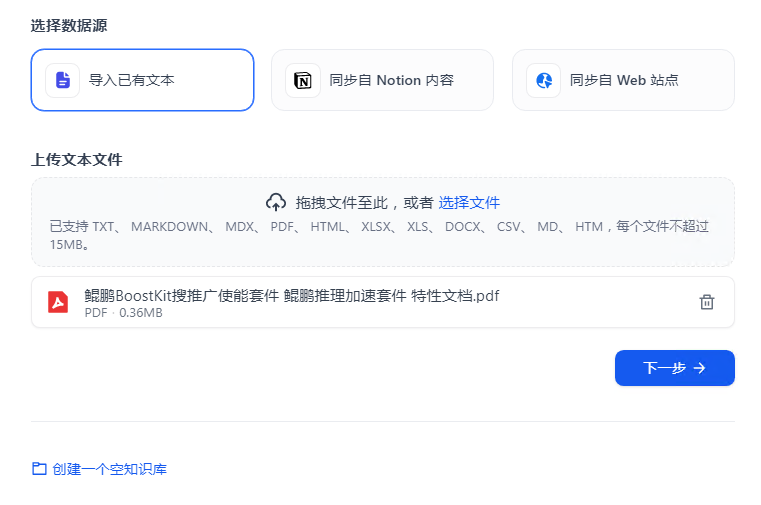Select 同步自 Web 站点 data source

click(x=623, y=80)
